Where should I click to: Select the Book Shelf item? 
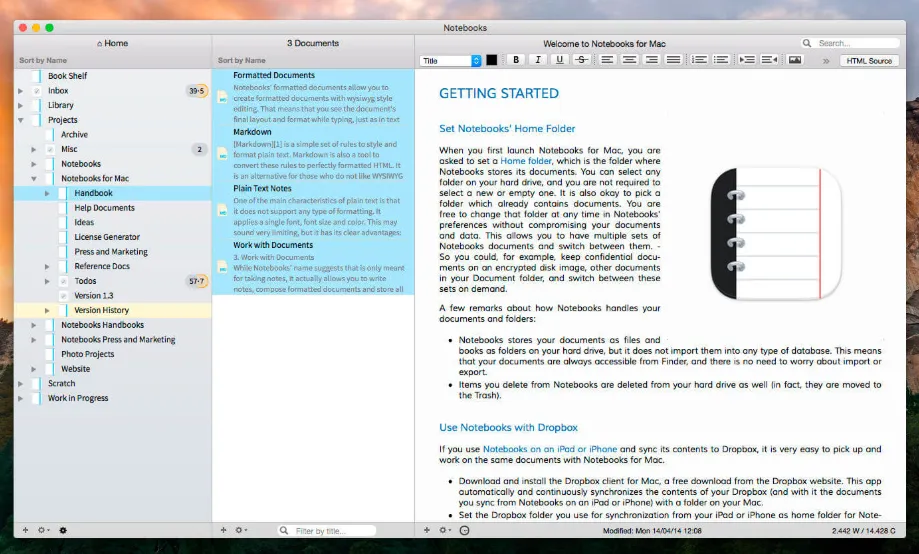[113, 76]
